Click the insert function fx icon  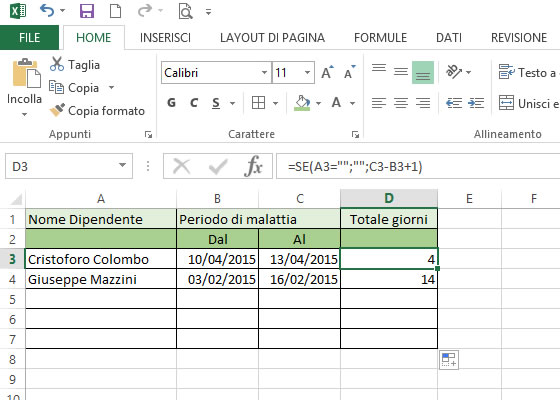coord(253,166)
